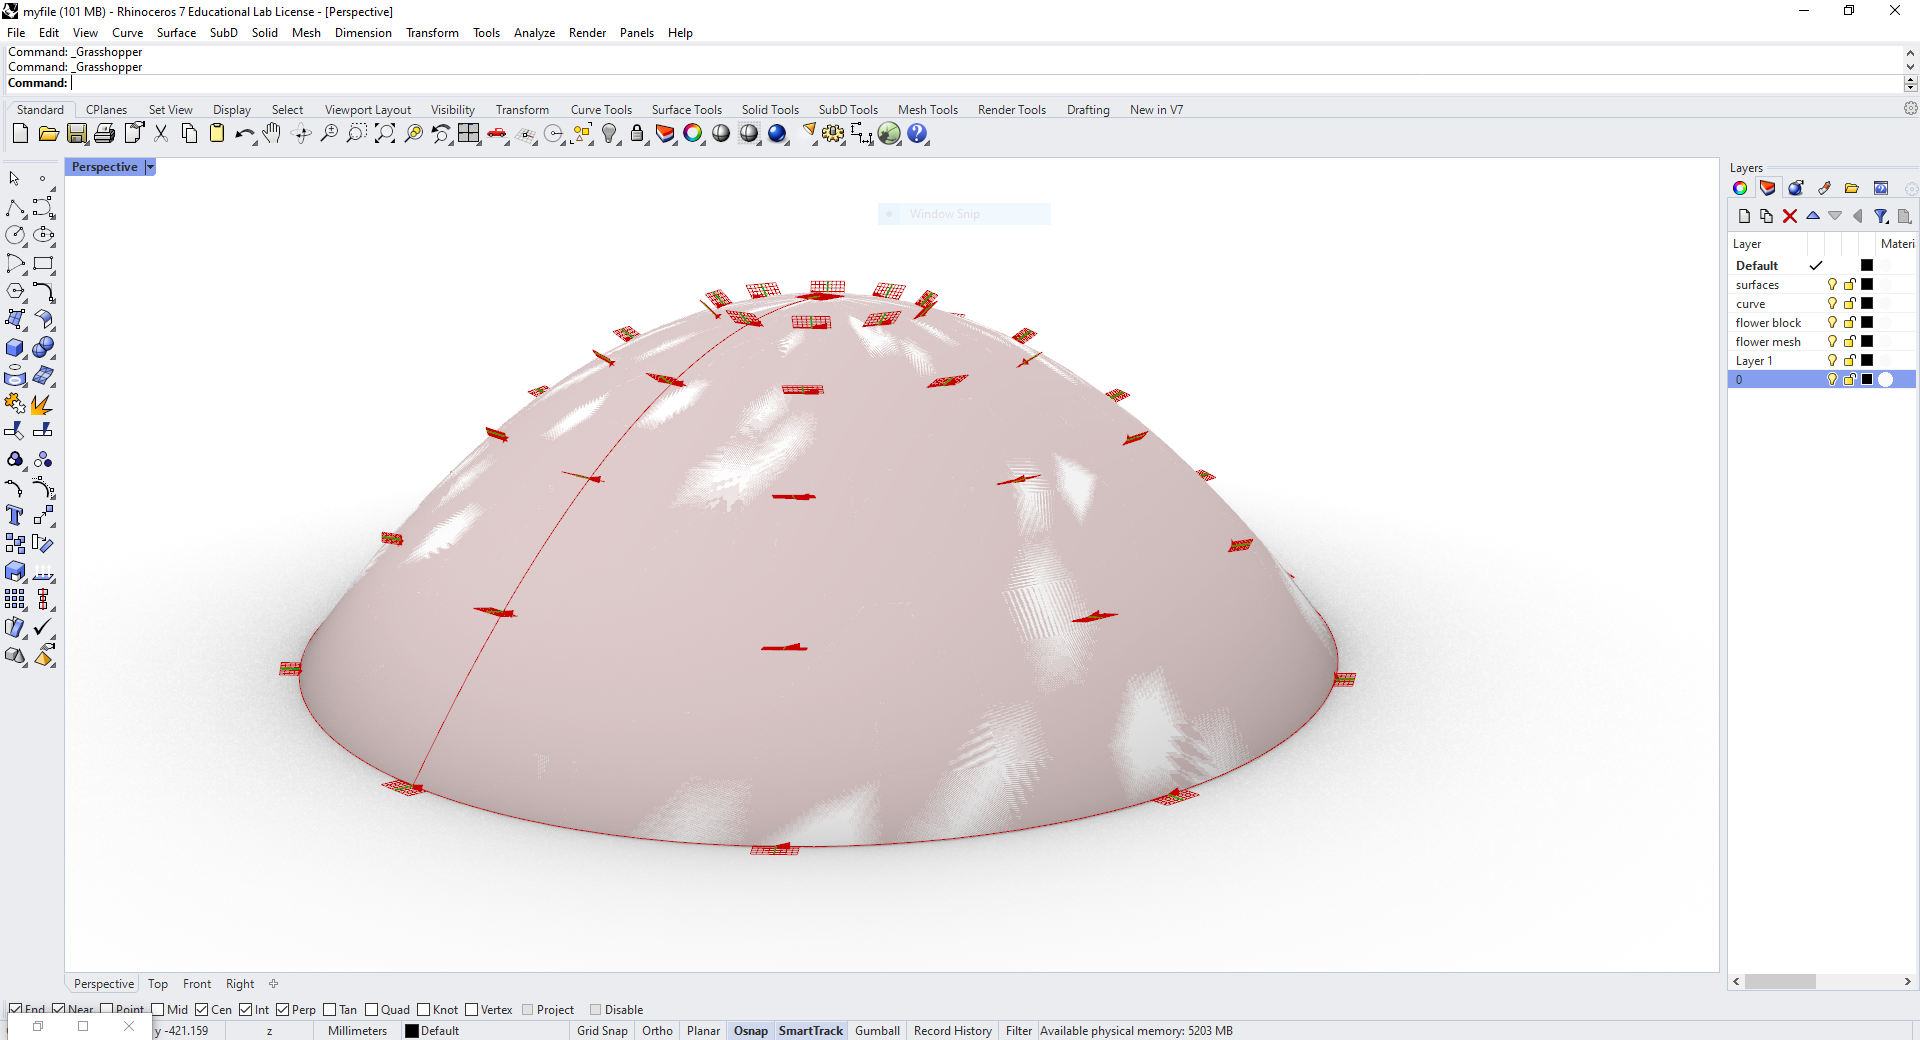Open the four viewports layout icon
This screenshot has width=1920, height=1040.
469,134
